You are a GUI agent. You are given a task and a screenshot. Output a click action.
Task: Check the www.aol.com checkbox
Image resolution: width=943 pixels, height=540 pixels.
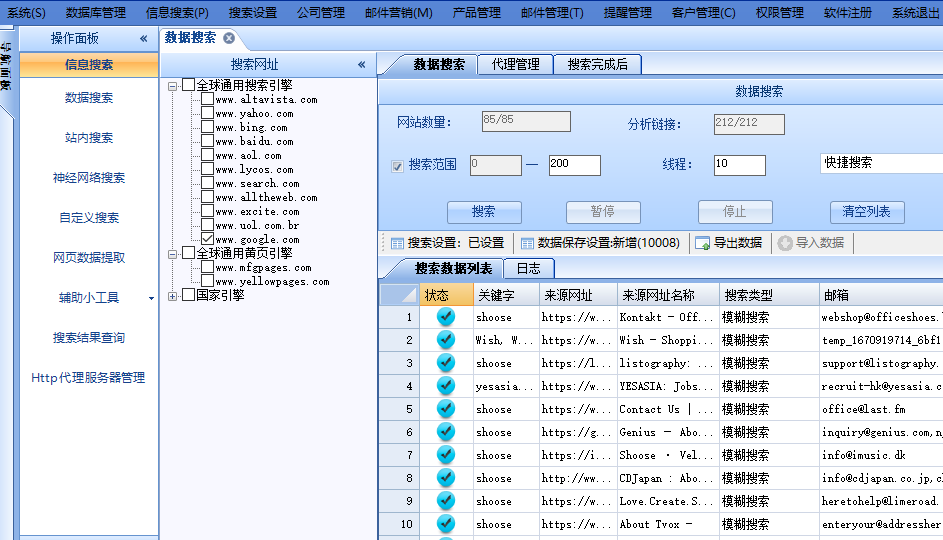[x=207, y=155]
